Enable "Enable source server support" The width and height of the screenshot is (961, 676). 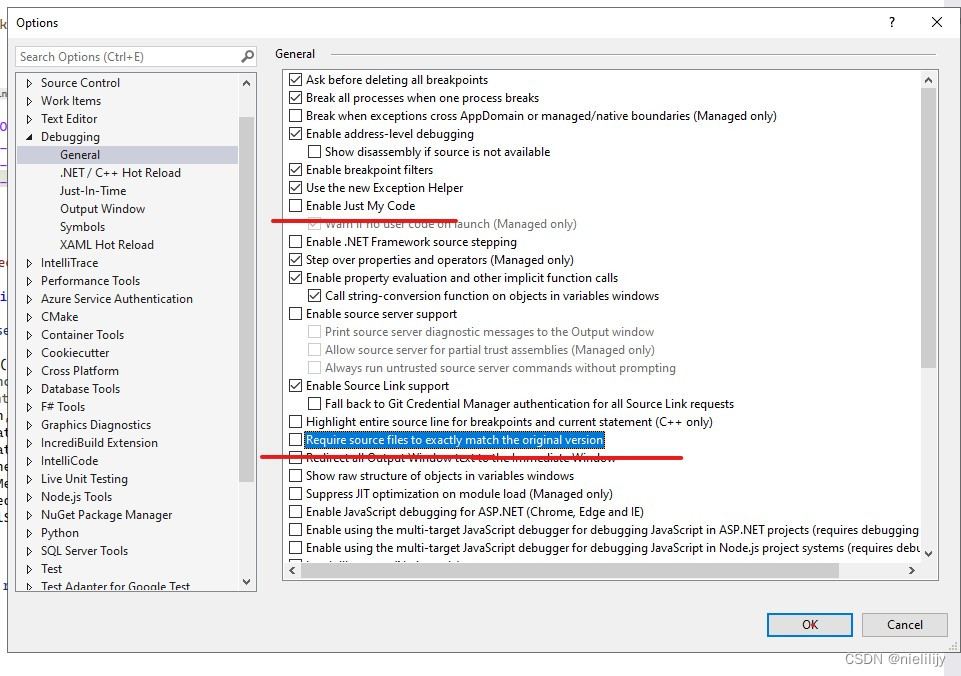pos(296,313)
